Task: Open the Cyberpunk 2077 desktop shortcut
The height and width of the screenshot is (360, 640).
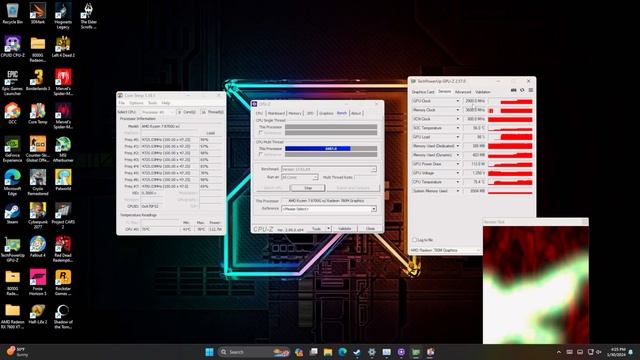Action: tap(38, 216)
